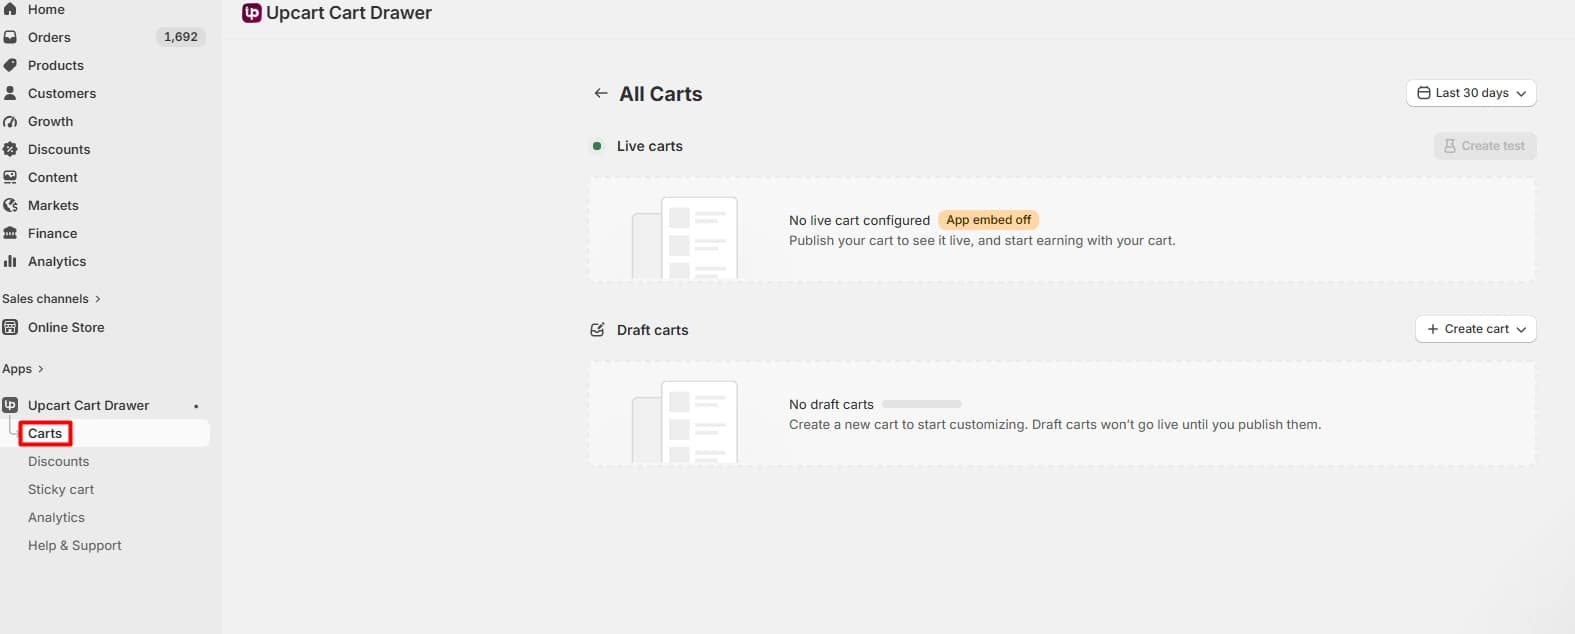
Task: Click the Upcart logo in page header
Action: [252, 13]
